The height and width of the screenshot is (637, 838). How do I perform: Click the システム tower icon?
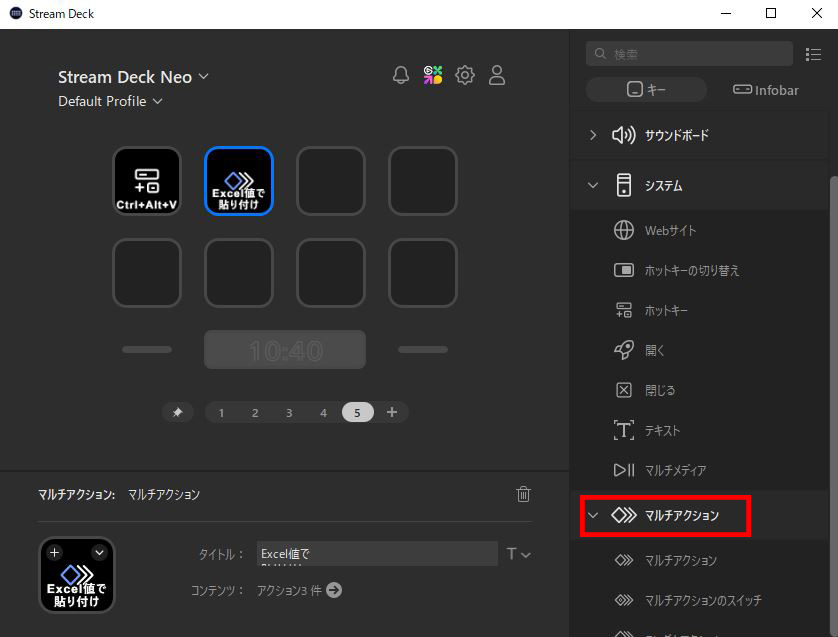click(x=624, y=185)
